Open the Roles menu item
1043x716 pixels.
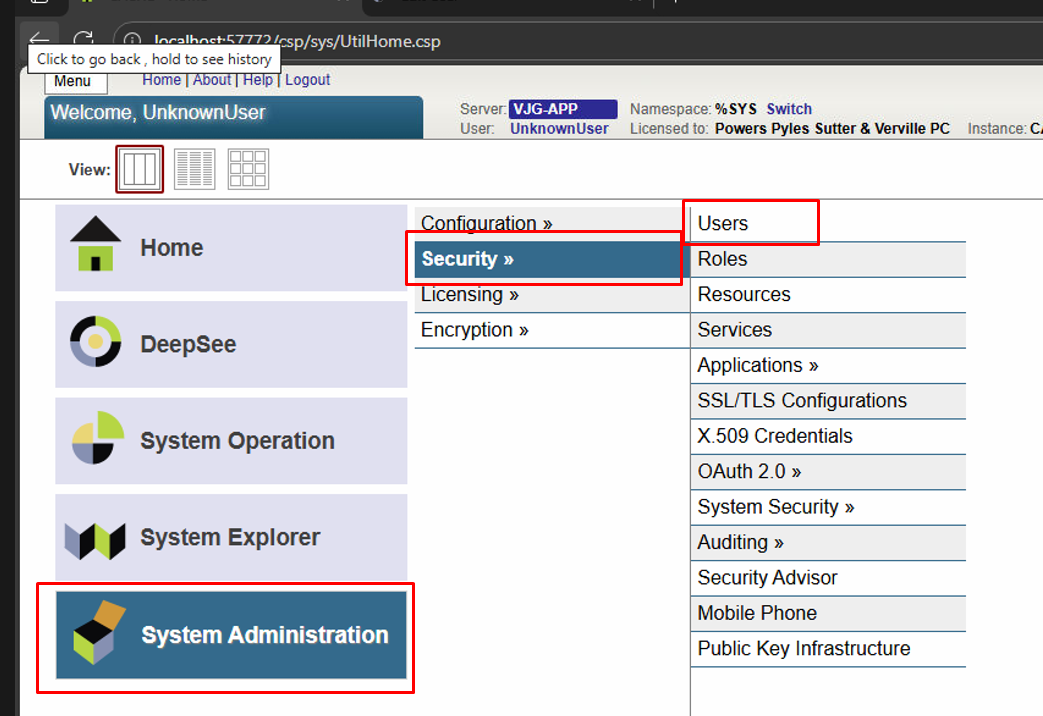pos(722,259)
